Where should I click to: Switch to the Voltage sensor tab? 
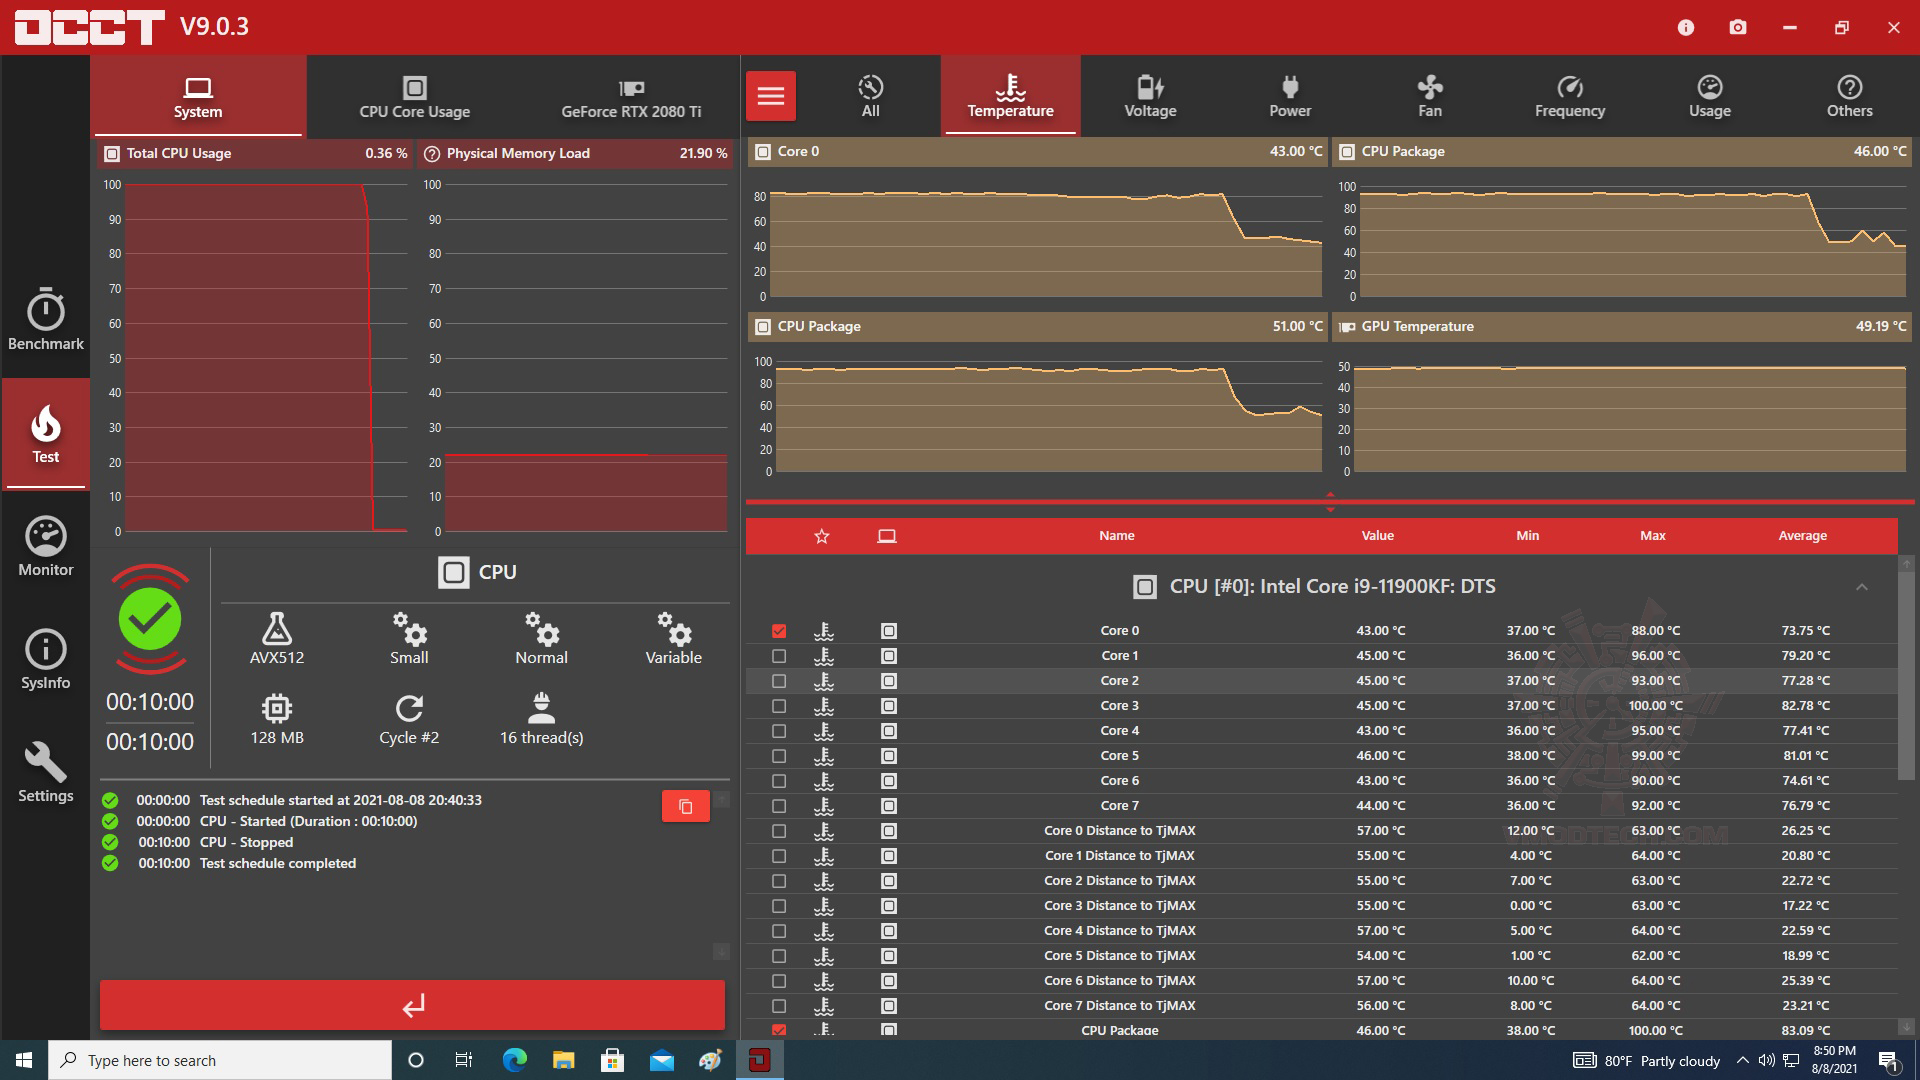pos(1150,96)
